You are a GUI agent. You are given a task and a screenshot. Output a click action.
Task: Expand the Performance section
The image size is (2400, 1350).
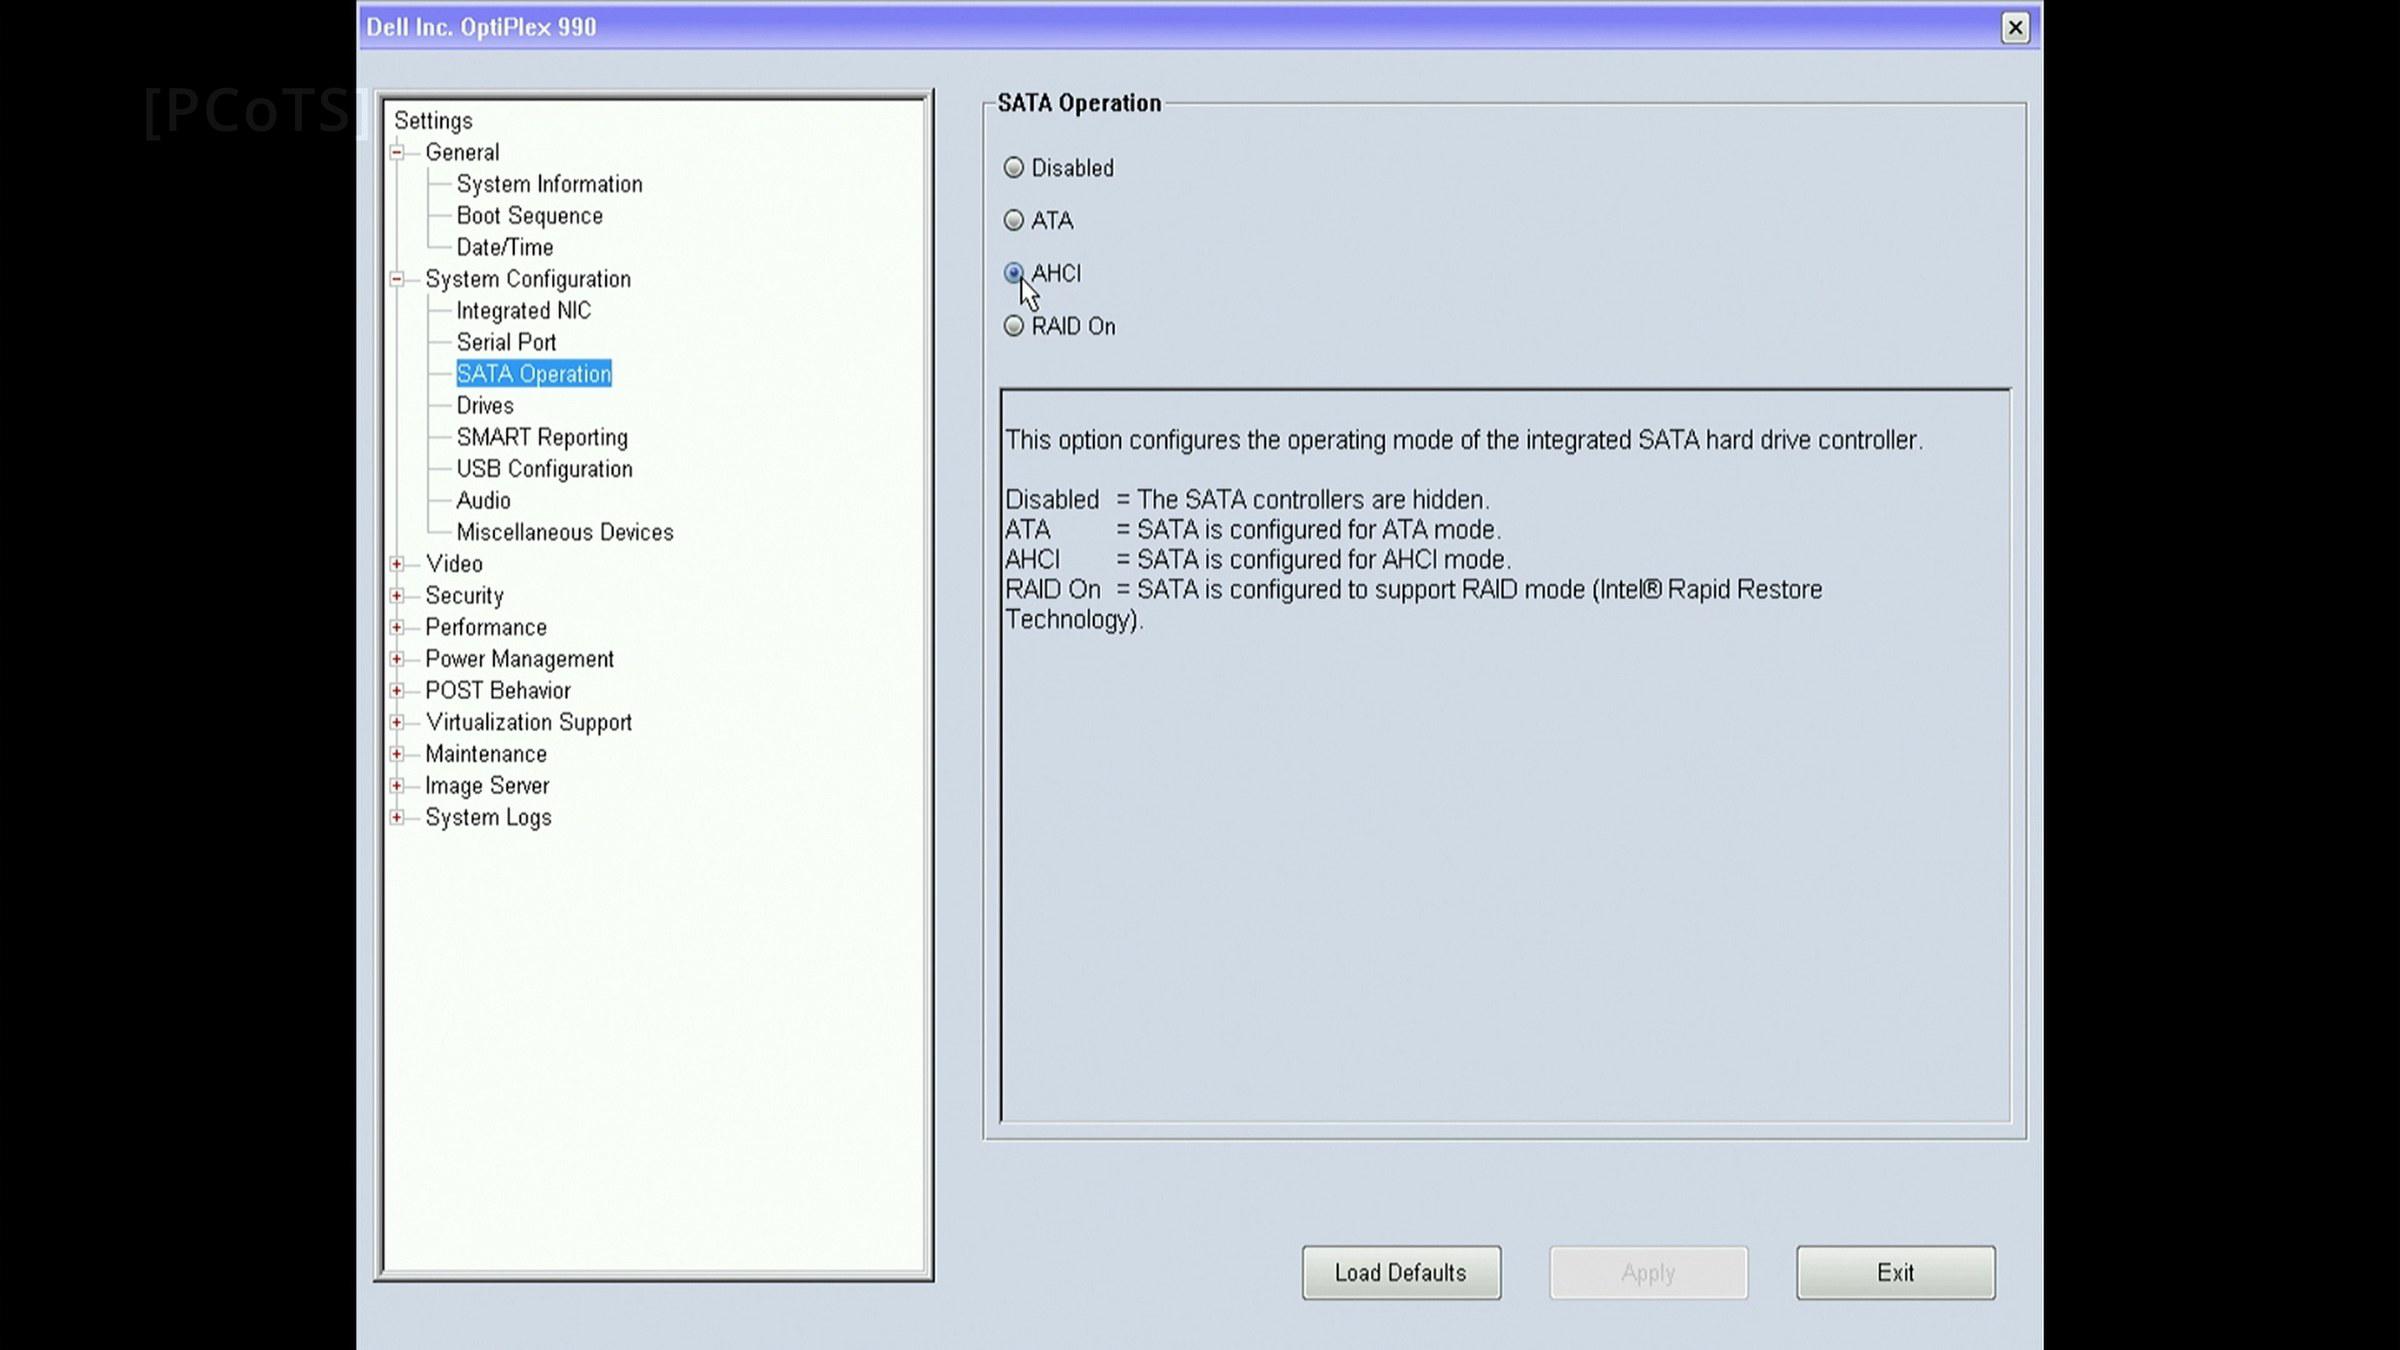tap(397, 627)
